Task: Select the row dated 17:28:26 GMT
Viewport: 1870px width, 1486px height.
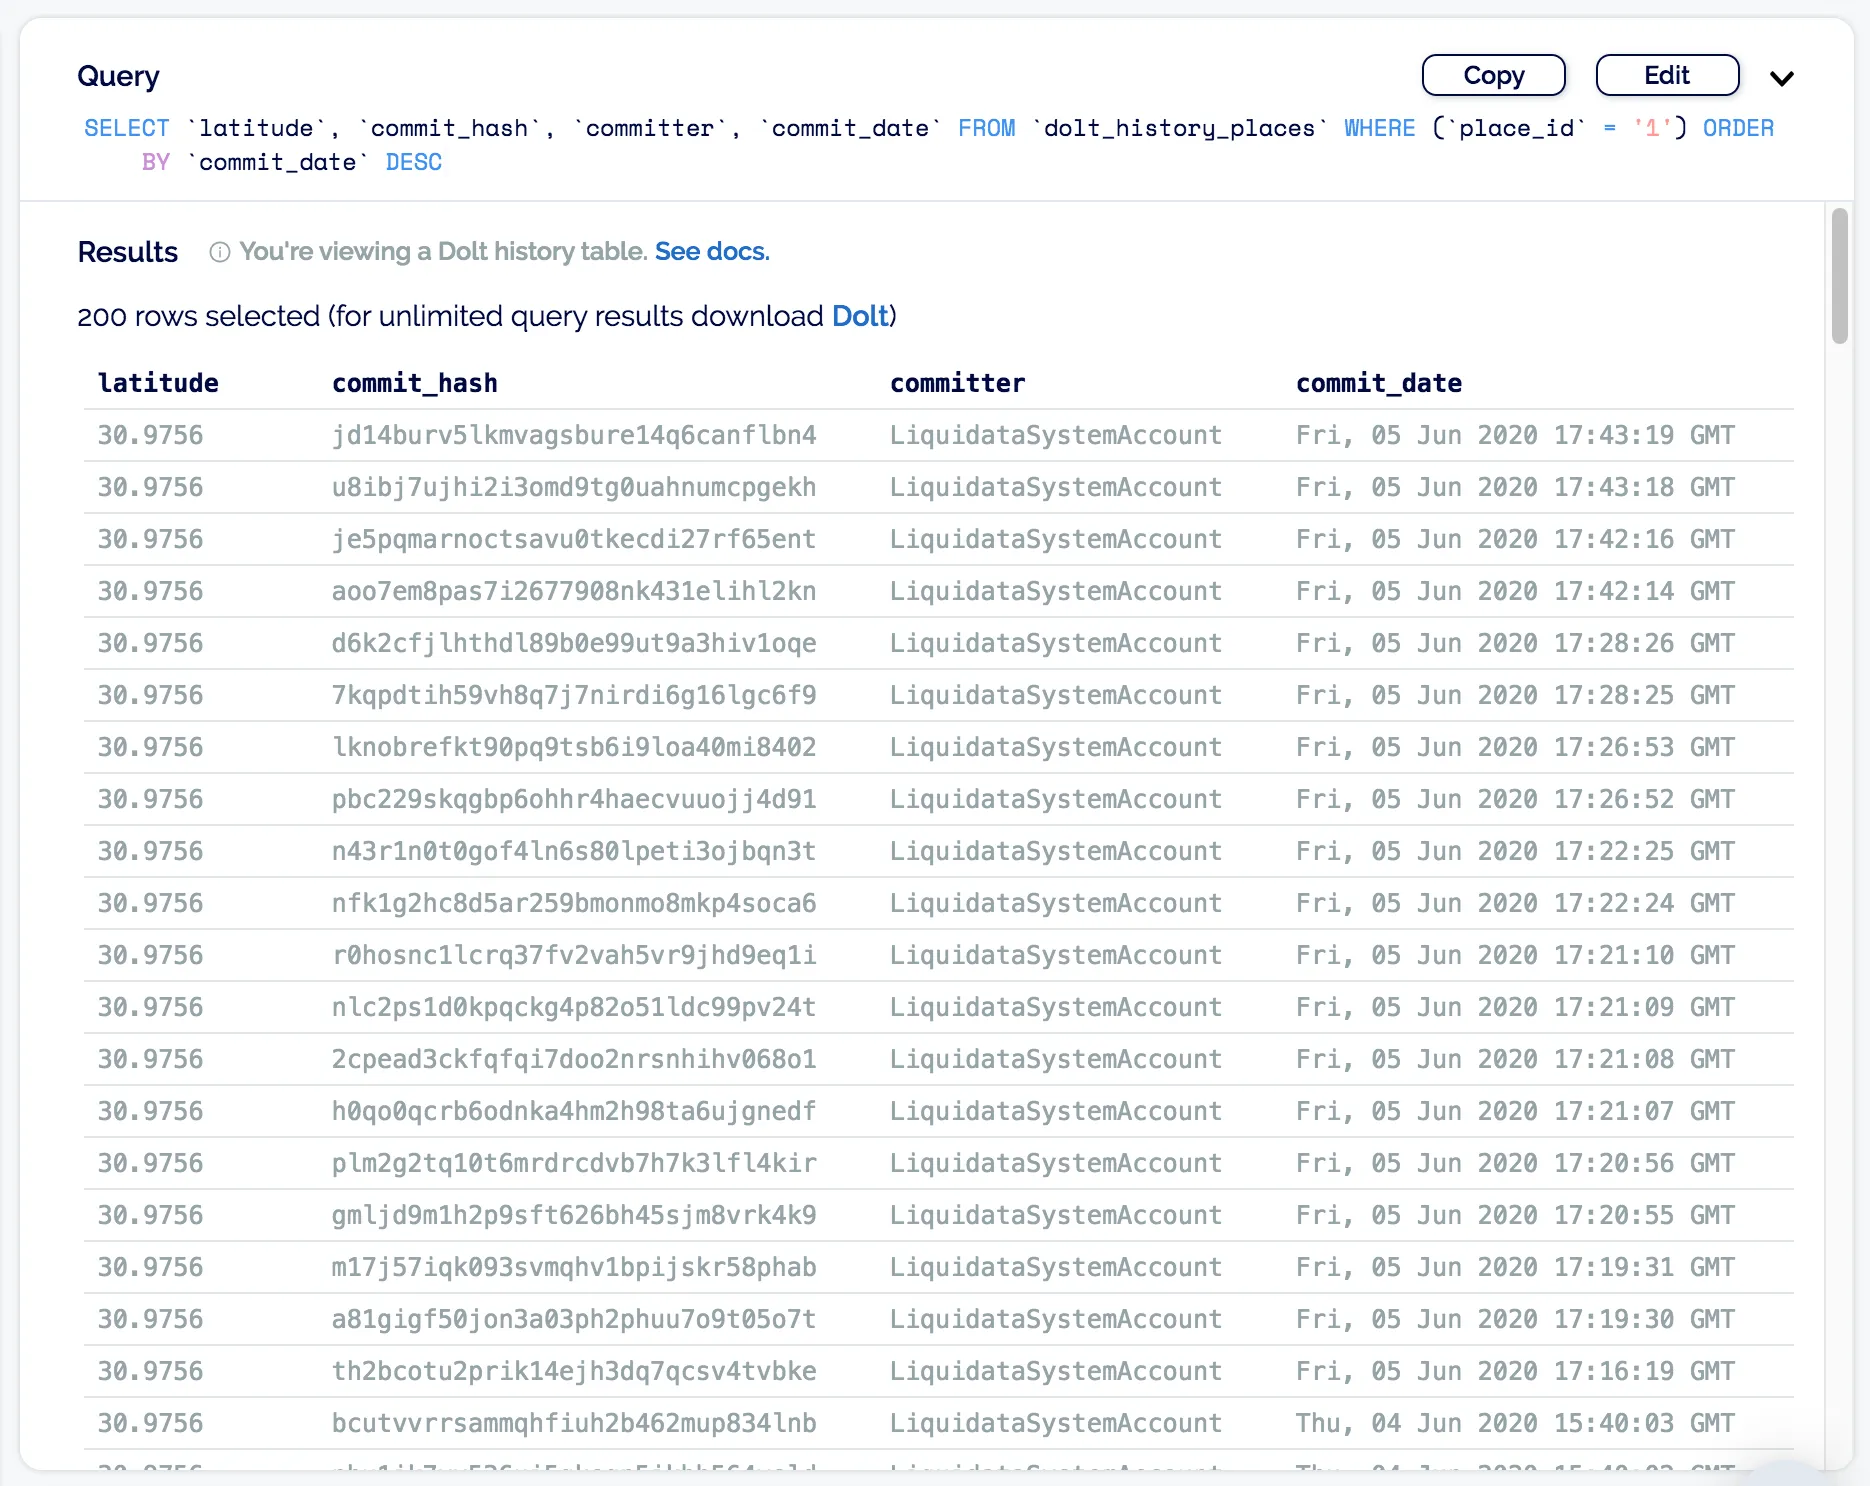Action: tap(1514, 644)
